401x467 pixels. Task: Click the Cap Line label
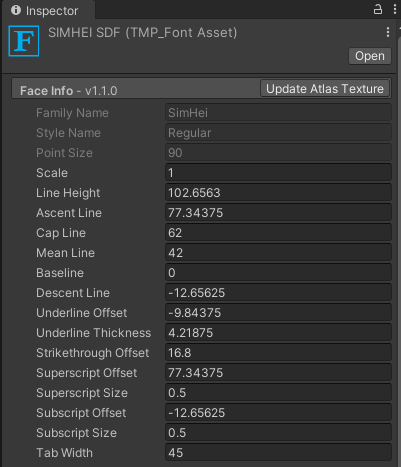point(61,233)
